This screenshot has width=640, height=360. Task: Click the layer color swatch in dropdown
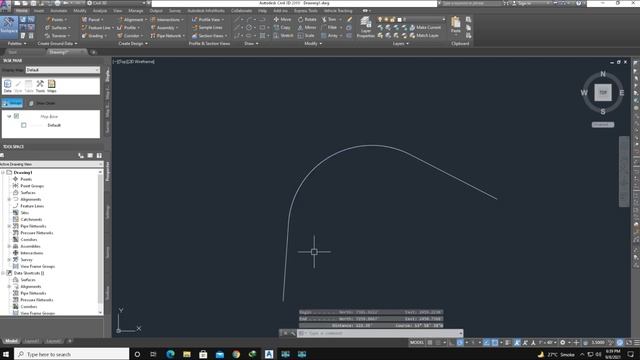click(x=400, y=19)
